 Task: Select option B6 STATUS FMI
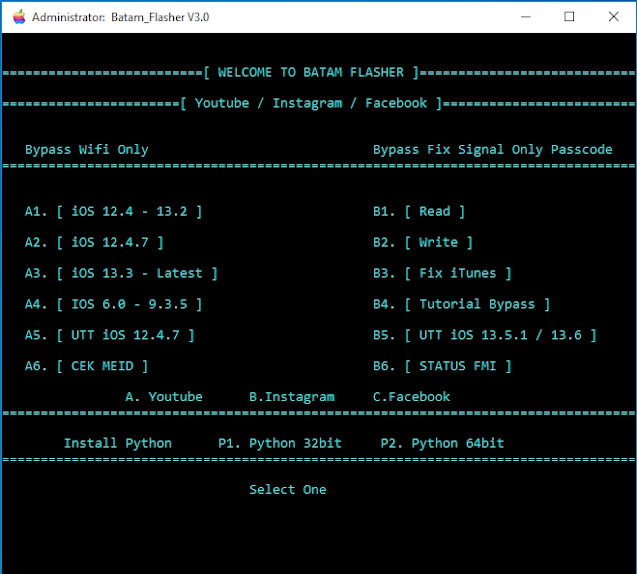coord(442,366)
